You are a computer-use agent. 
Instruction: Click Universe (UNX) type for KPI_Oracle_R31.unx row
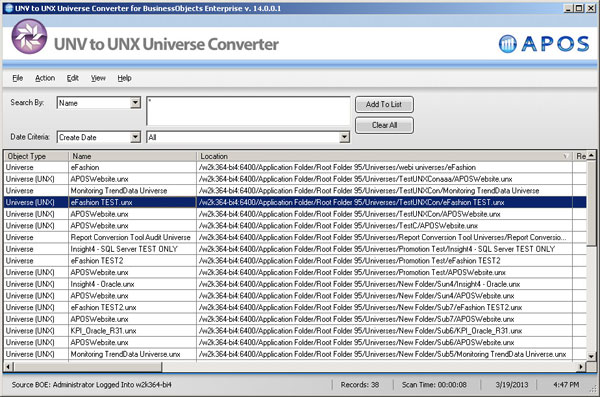36,331
